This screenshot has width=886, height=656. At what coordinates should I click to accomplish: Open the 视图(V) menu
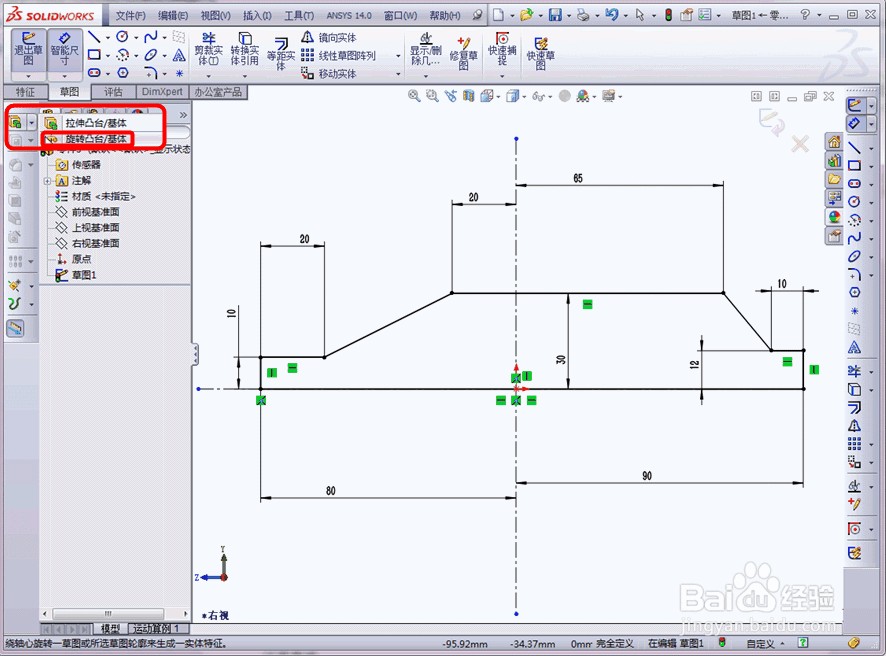215,15
